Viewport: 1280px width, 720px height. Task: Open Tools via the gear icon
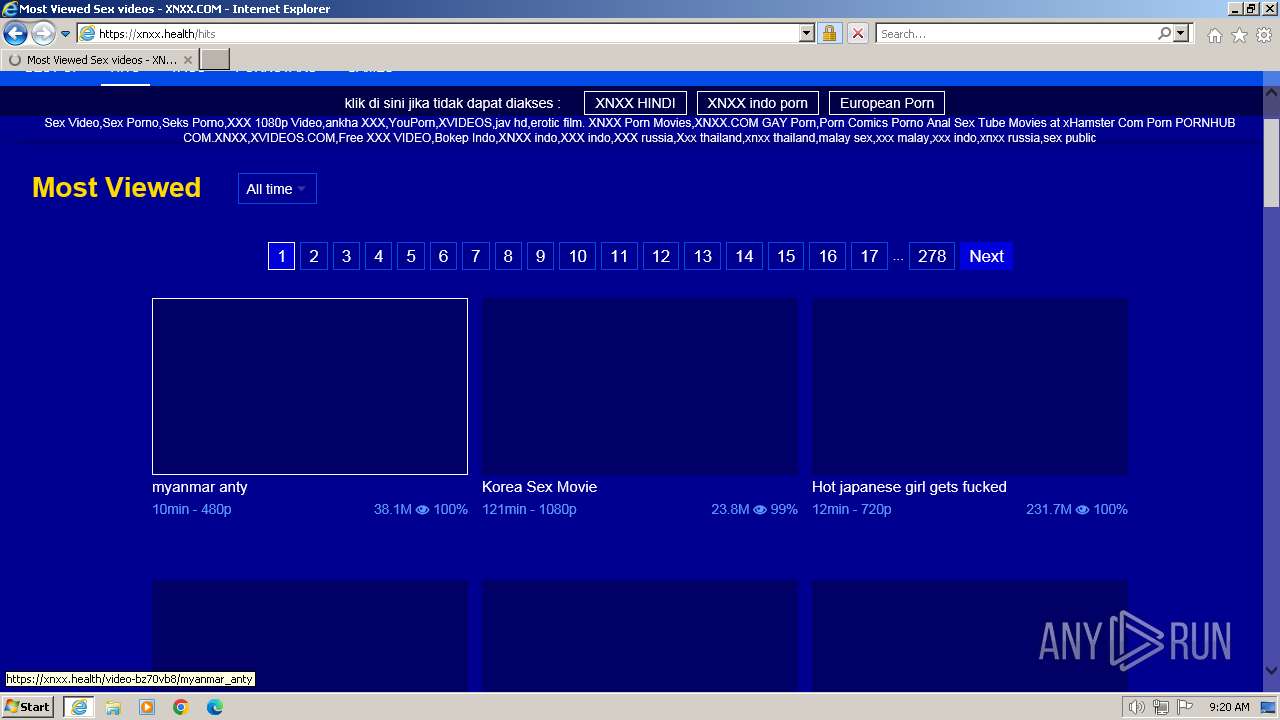click(1264, 35)
